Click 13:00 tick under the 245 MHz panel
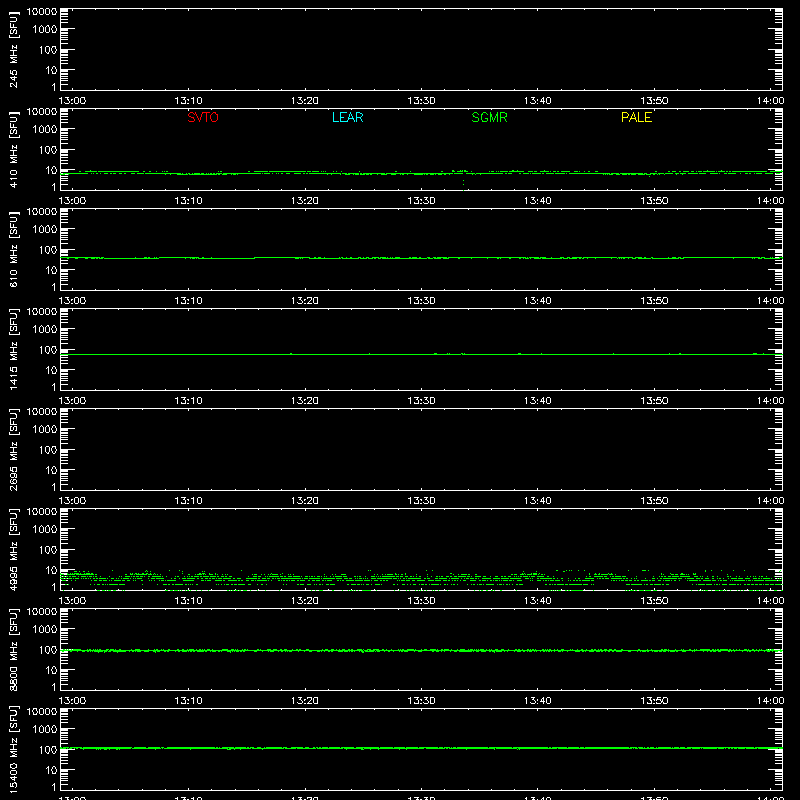 click(x=72, y=101)
